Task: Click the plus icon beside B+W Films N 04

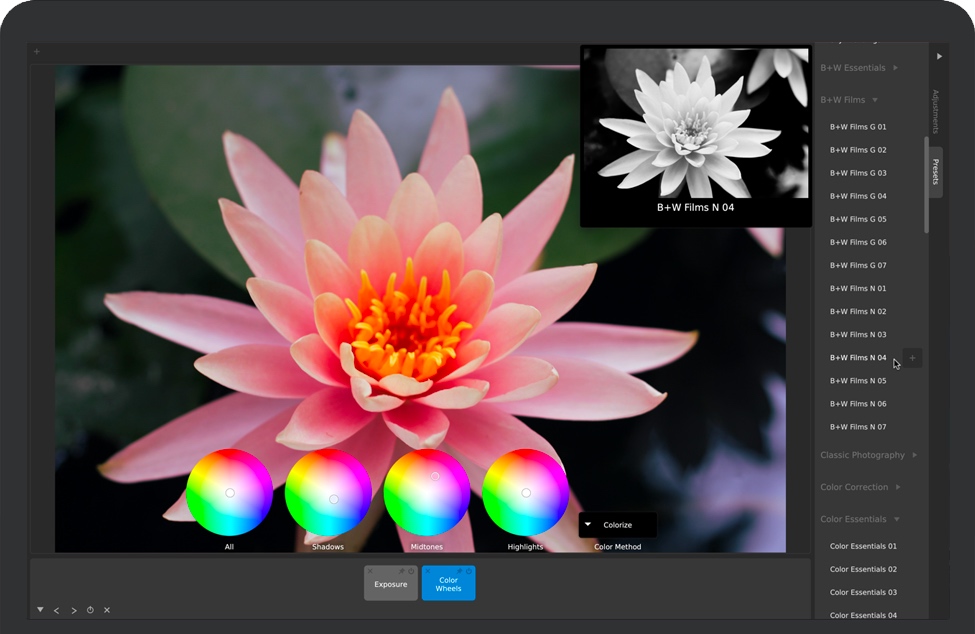Action: click(x=912, y=358)
